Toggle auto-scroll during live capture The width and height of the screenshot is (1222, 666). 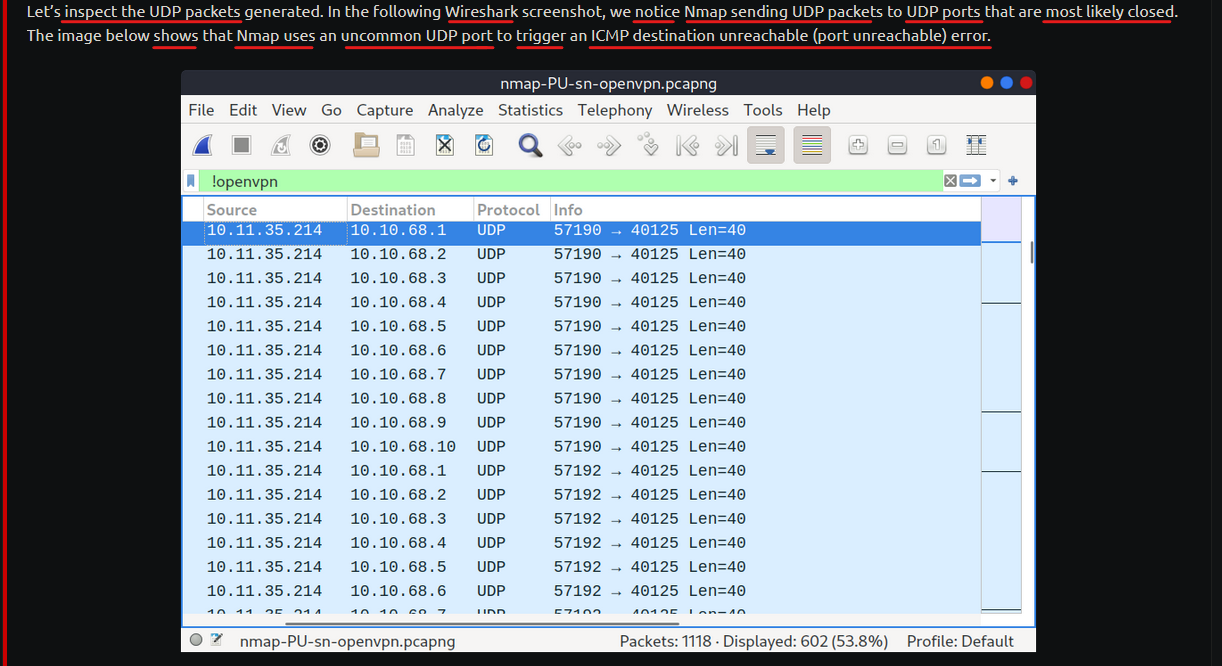click(x=766, y=146)
